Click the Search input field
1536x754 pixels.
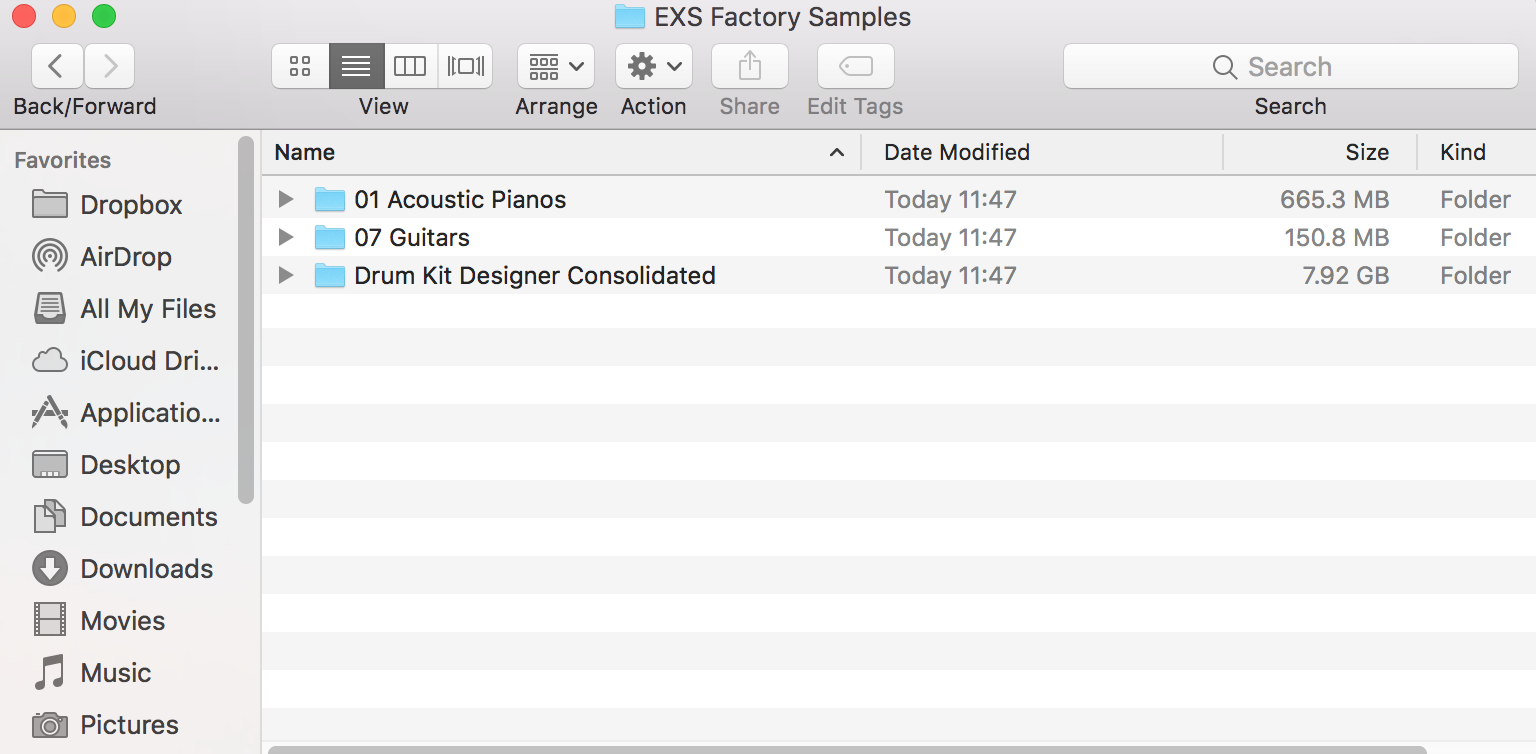[x=1290, y=67]
